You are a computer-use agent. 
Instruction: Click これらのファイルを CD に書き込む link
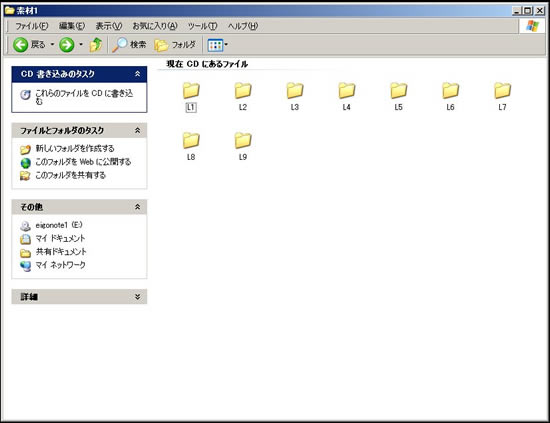(x=84, y=97)
